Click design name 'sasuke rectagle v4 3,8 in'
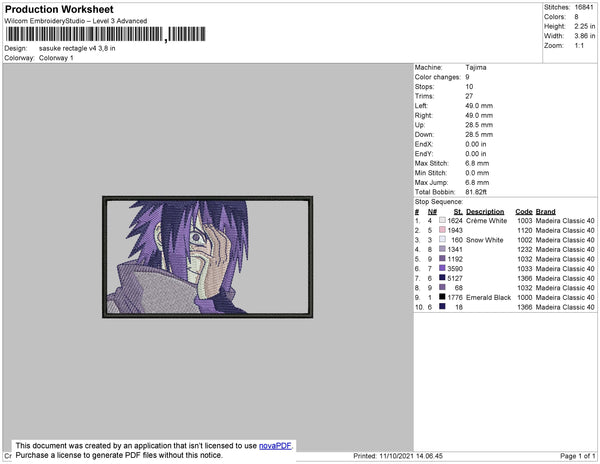The height and width of the screenshot is (464, 600). pyautogui.click(x=77, y=49)
